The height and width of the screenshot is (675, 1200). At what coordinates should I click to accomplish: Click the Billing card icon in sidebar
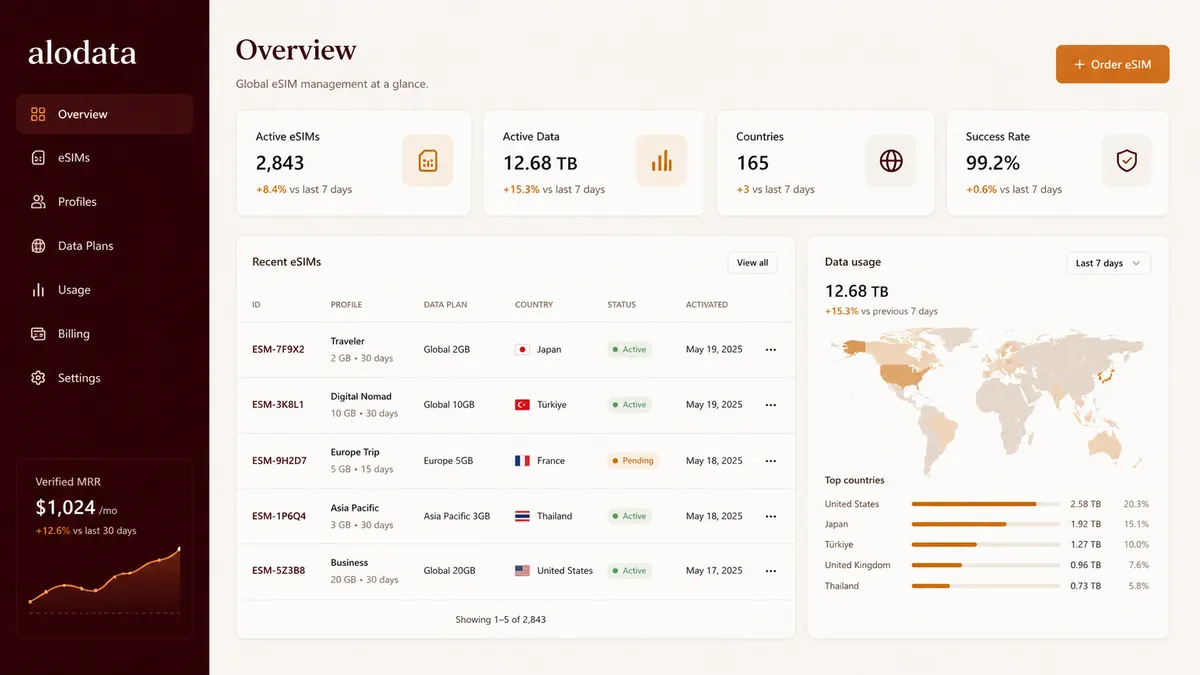pyautogui.click(x=38, y=334)
